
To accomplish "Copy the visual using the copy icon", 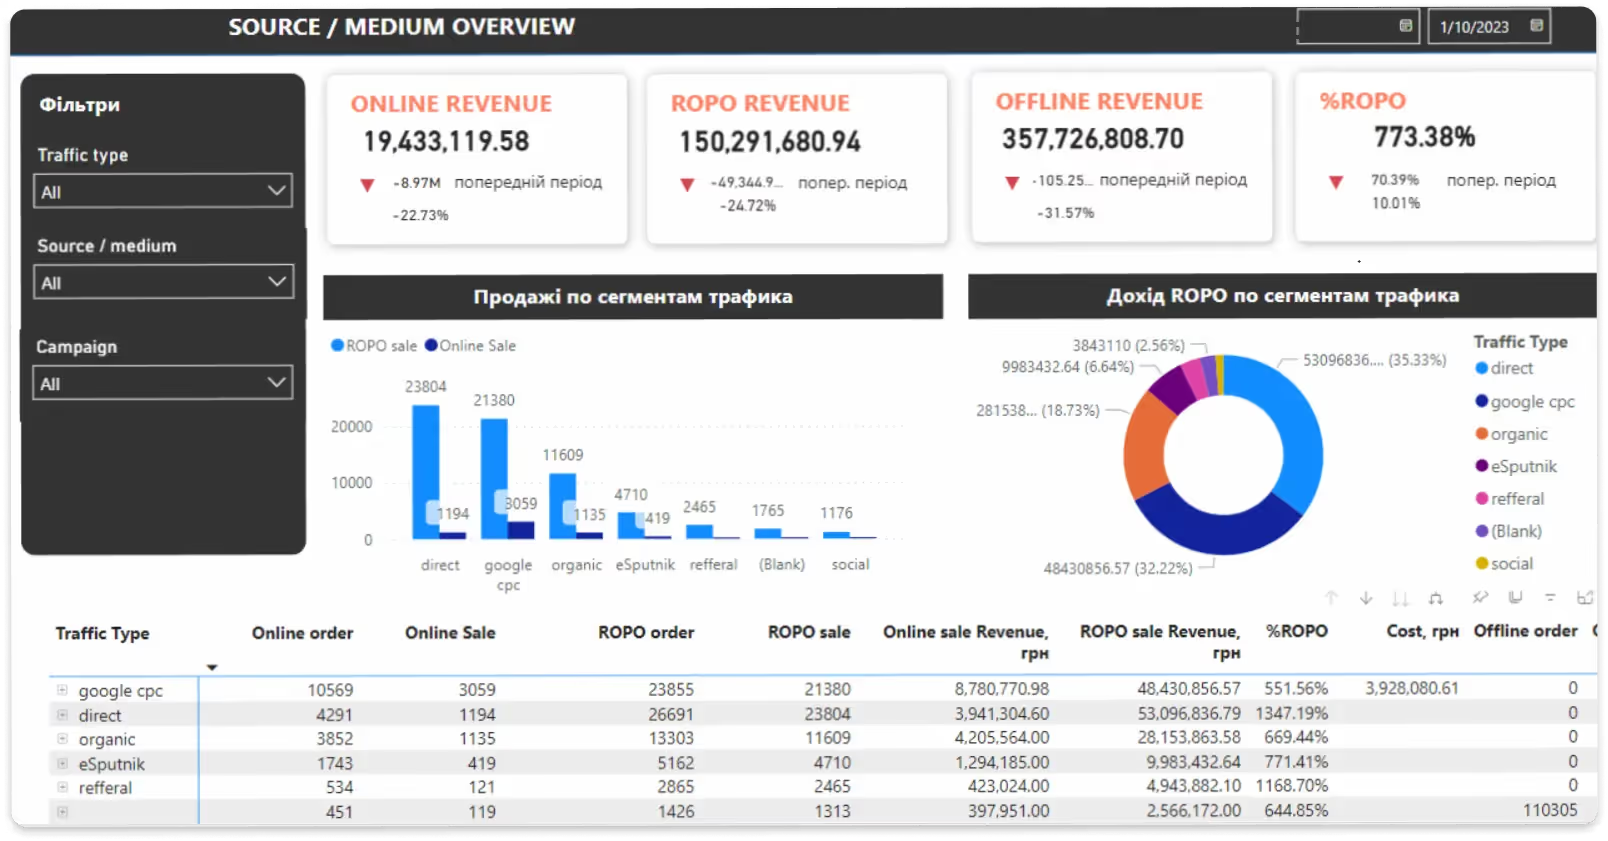I will click(x=1515, y=597).
